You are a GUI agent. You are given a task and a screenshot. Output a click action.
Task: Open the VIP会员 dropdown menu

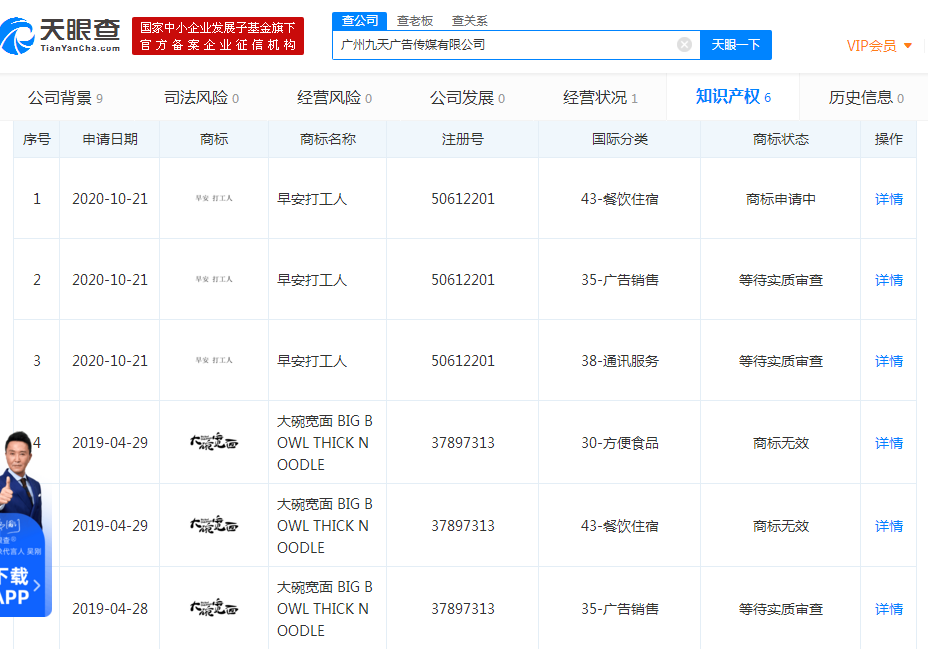[x=879, y=46]
